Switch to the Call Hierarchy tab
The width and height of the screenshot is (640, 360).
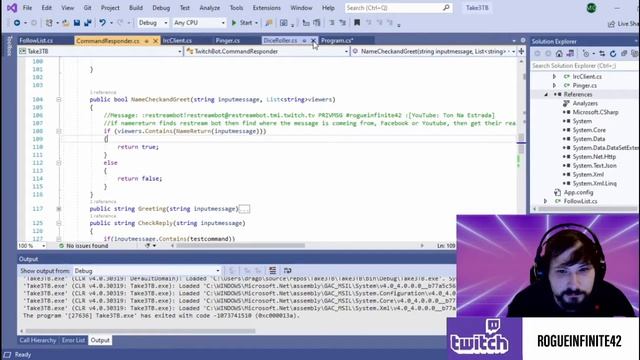[38, 340]
